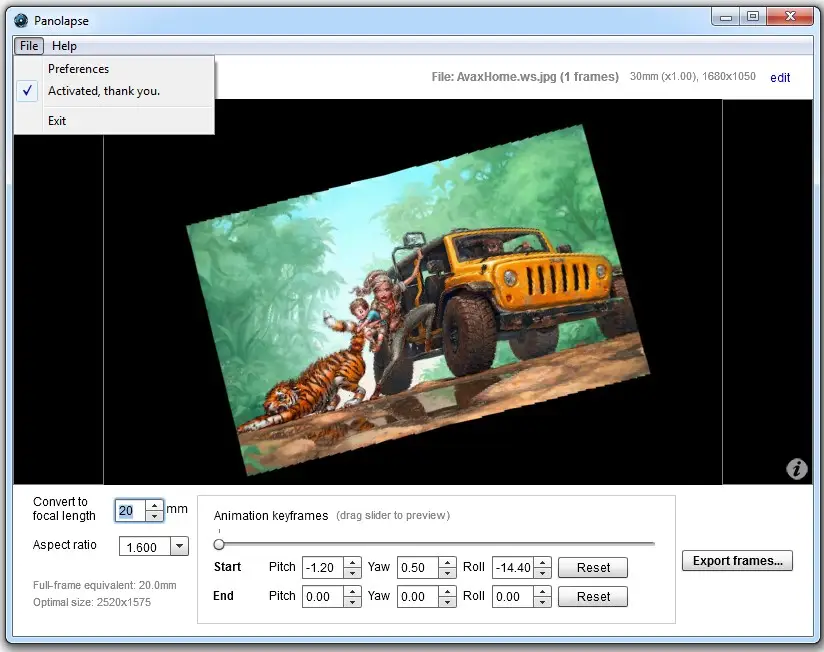The height and width of the screenshot is (652, 824).
Task: Decrement the Start Yaw value
Action: (447, 573)
